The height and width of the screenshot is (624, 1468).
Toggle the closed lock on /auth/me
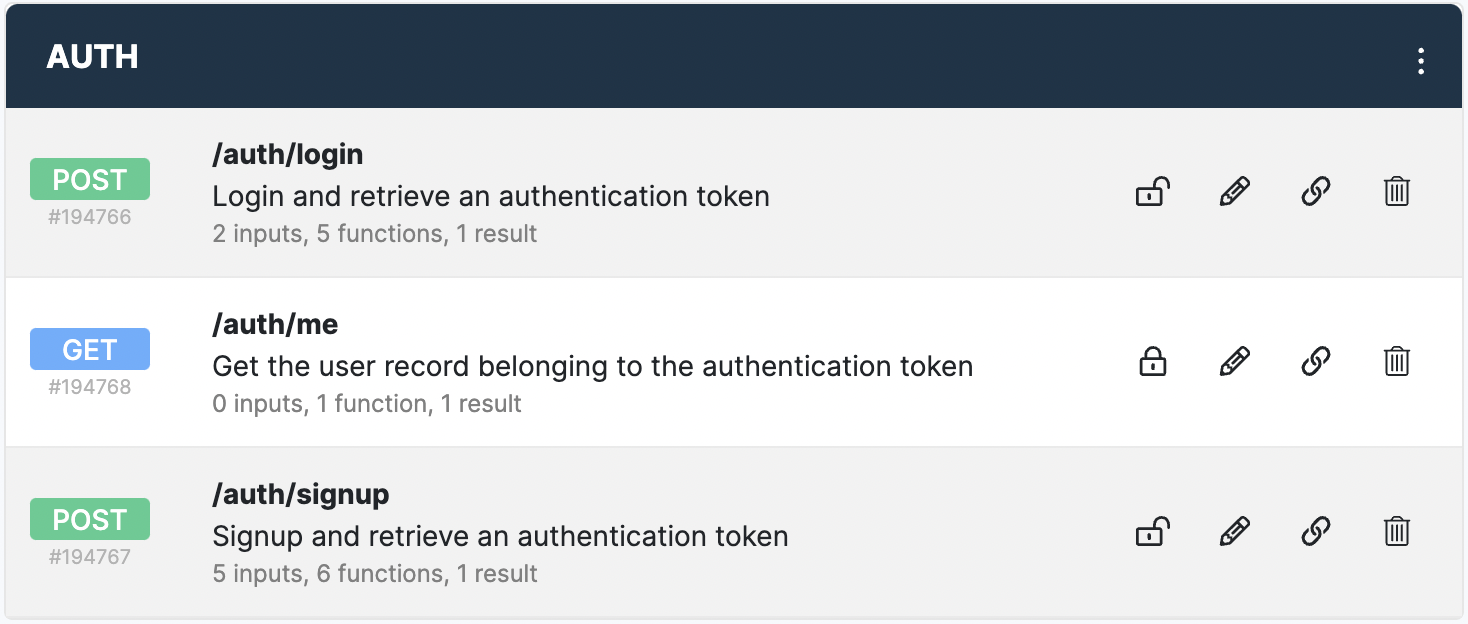point(1153,361)
